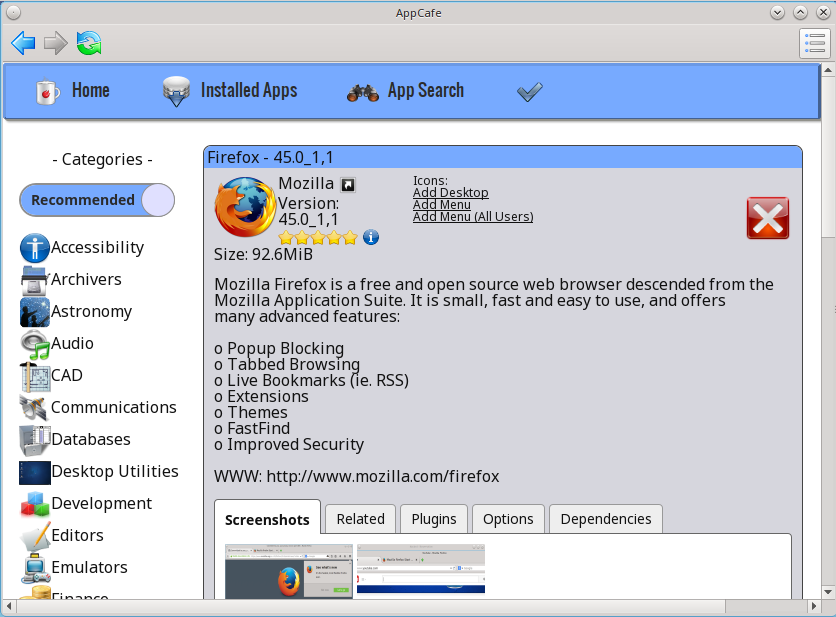
Task: Open the first Firefox screenshot thumbnail
Action: click(x=289, y=571)
